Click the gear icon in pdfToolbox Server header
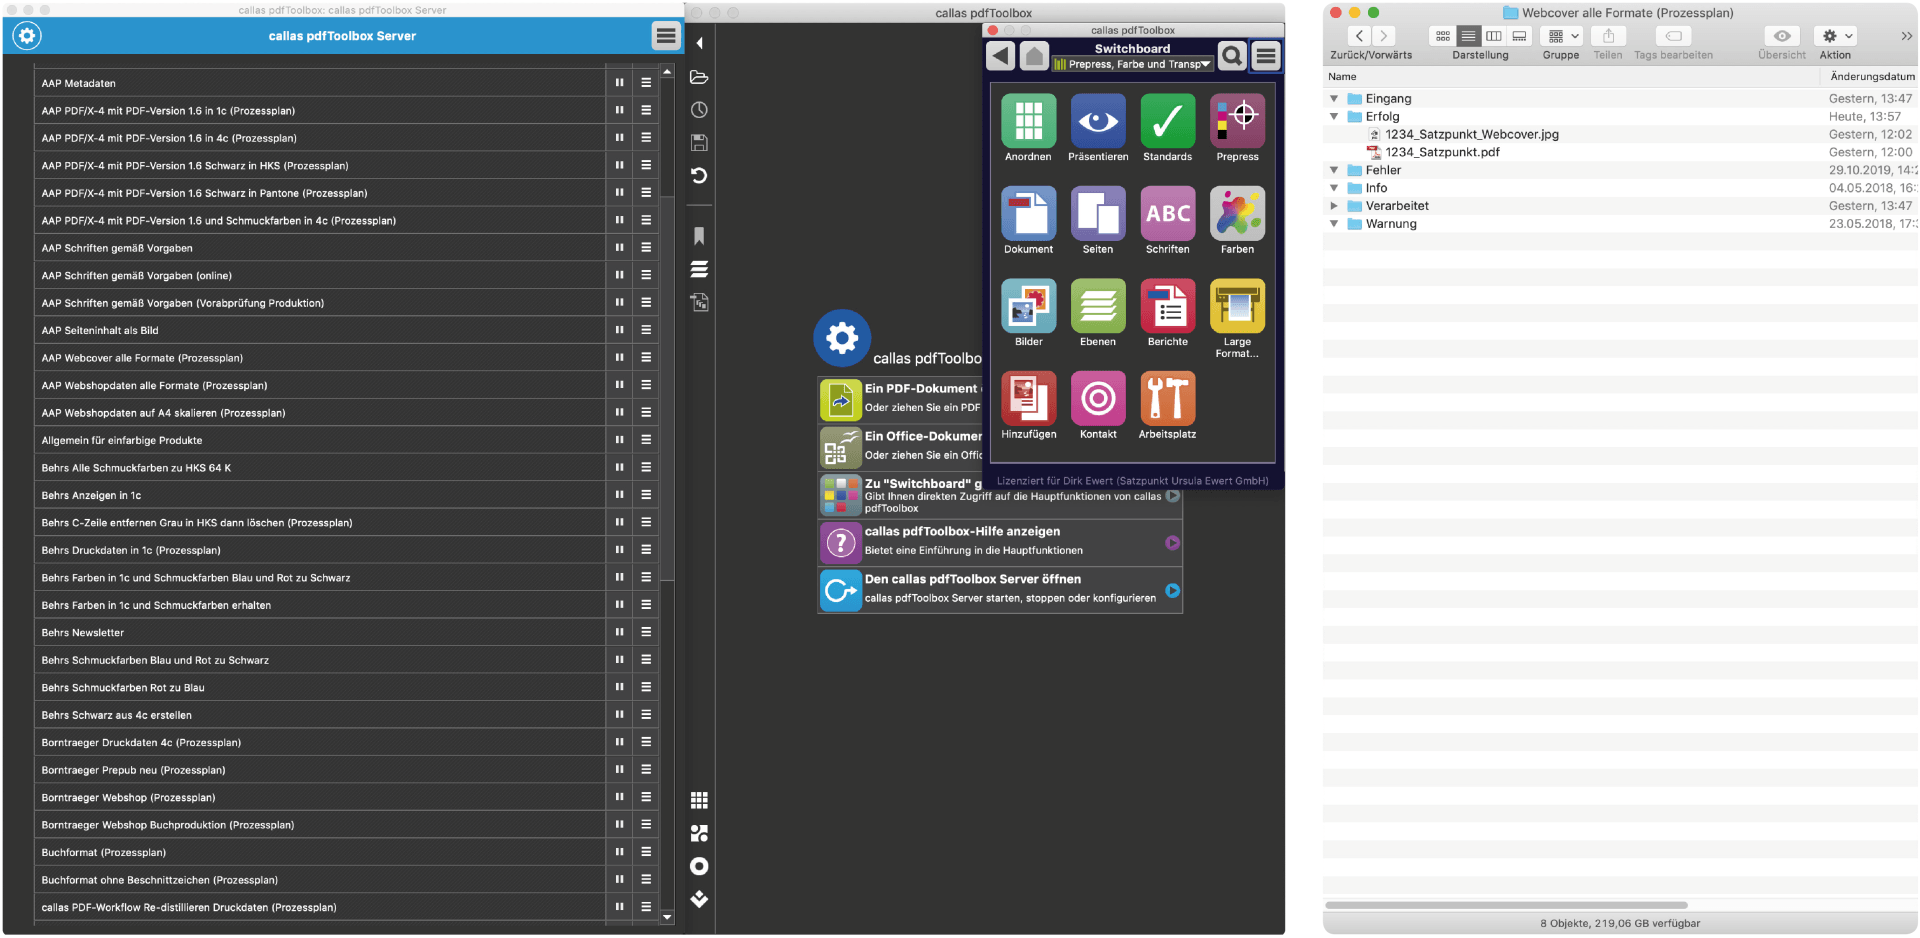The width and height of the screenshot is (1920, 938). 27,36
